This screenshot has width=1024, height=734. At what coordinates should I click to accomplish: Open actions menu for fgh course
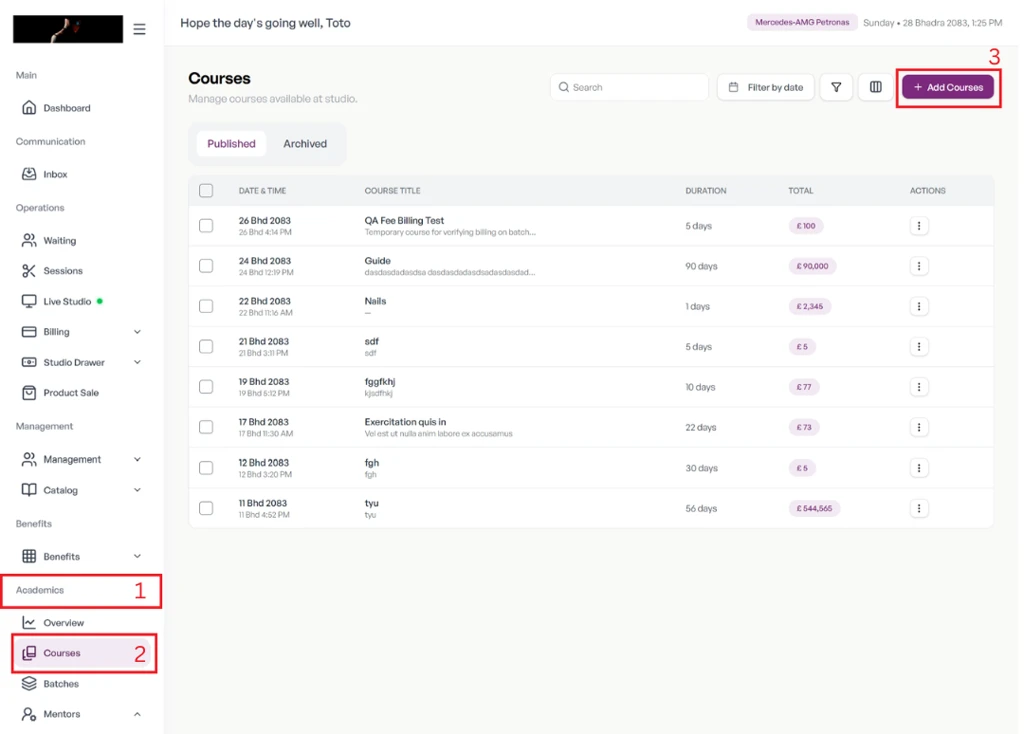click(919, 468)
